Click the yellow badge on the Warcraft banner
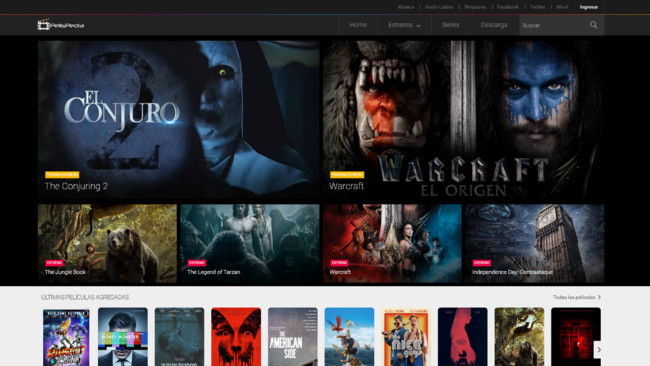Screen dimensions: 650x366 pos(347,175)
